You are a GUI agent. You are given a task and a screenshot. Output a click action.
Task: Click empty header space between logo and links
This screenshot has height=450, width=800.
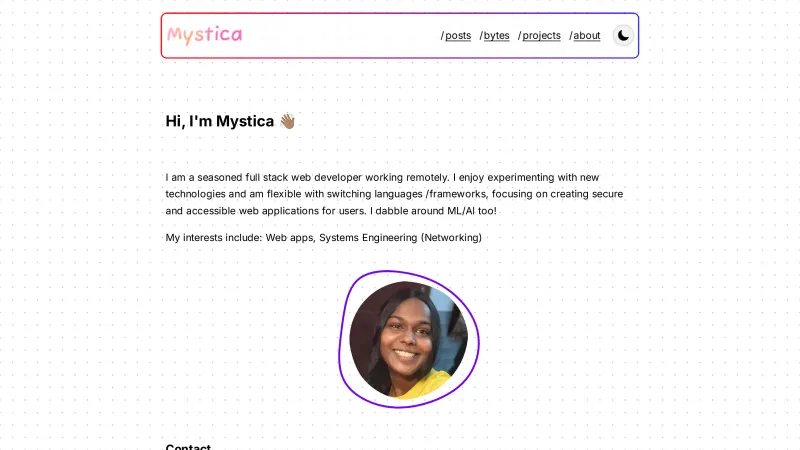pos(341,36)
